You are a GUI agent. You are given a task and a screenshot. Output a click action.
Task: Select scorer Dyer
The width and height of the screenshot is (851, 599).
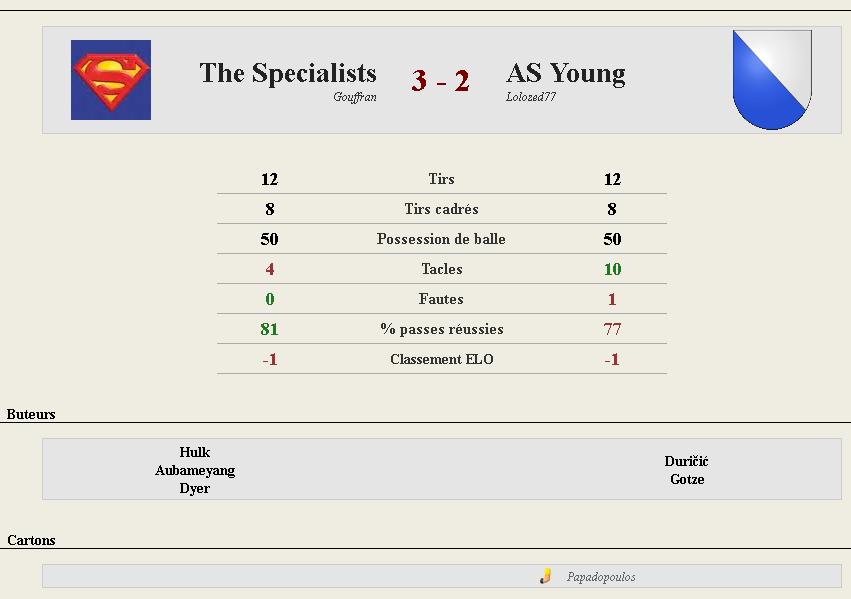[195, 488]
